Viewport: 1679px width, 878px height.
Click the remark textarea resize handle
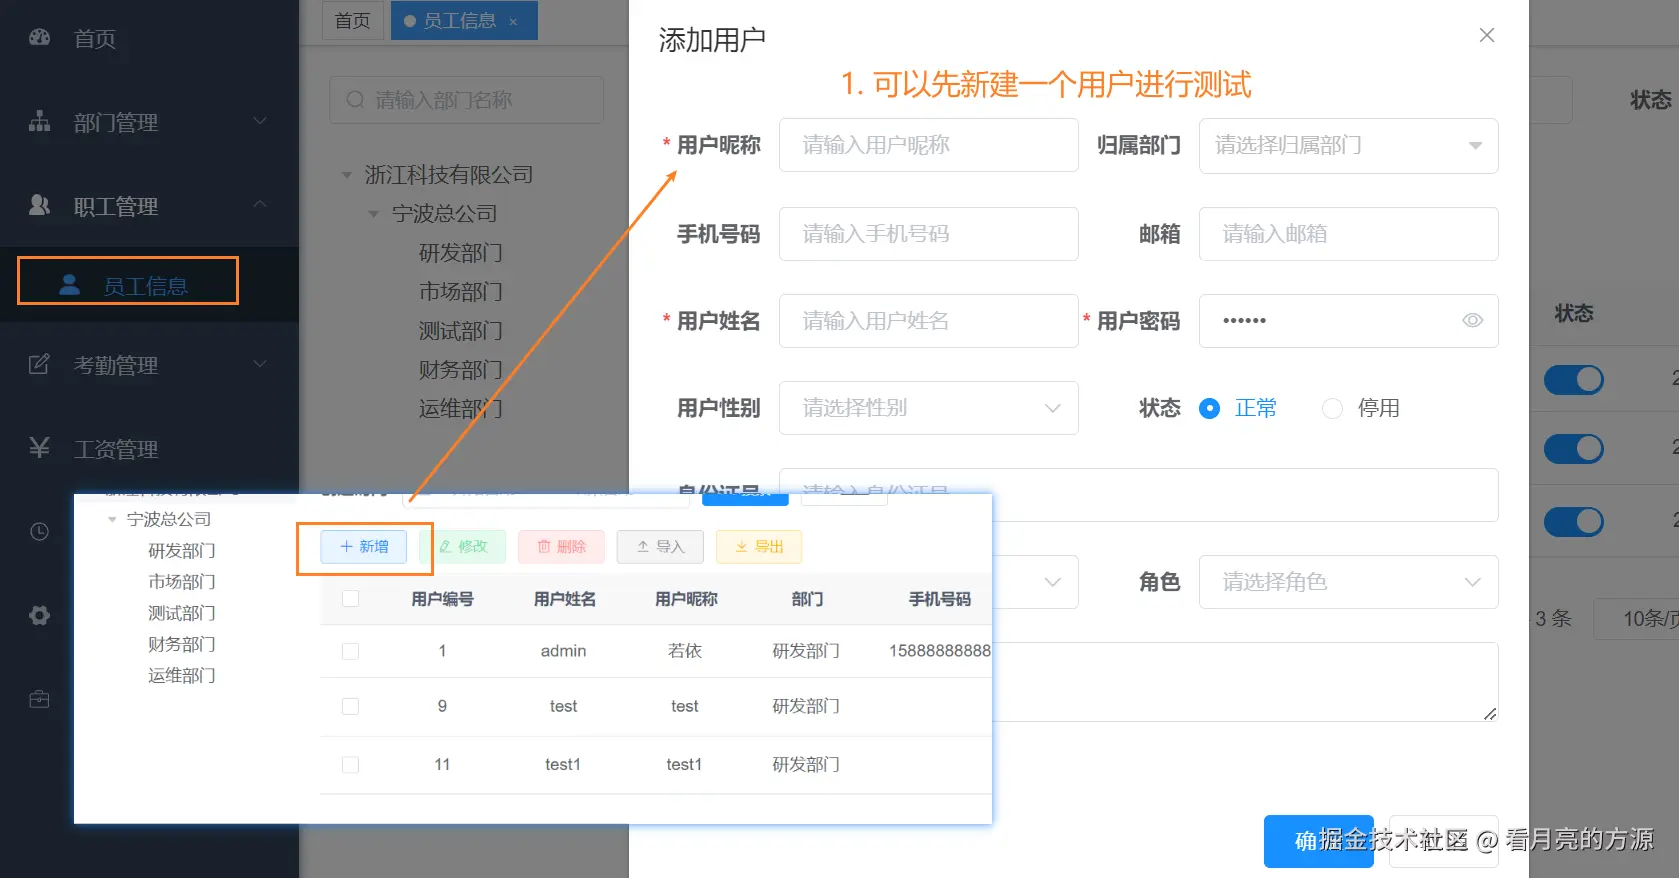tap(1490, 713)
